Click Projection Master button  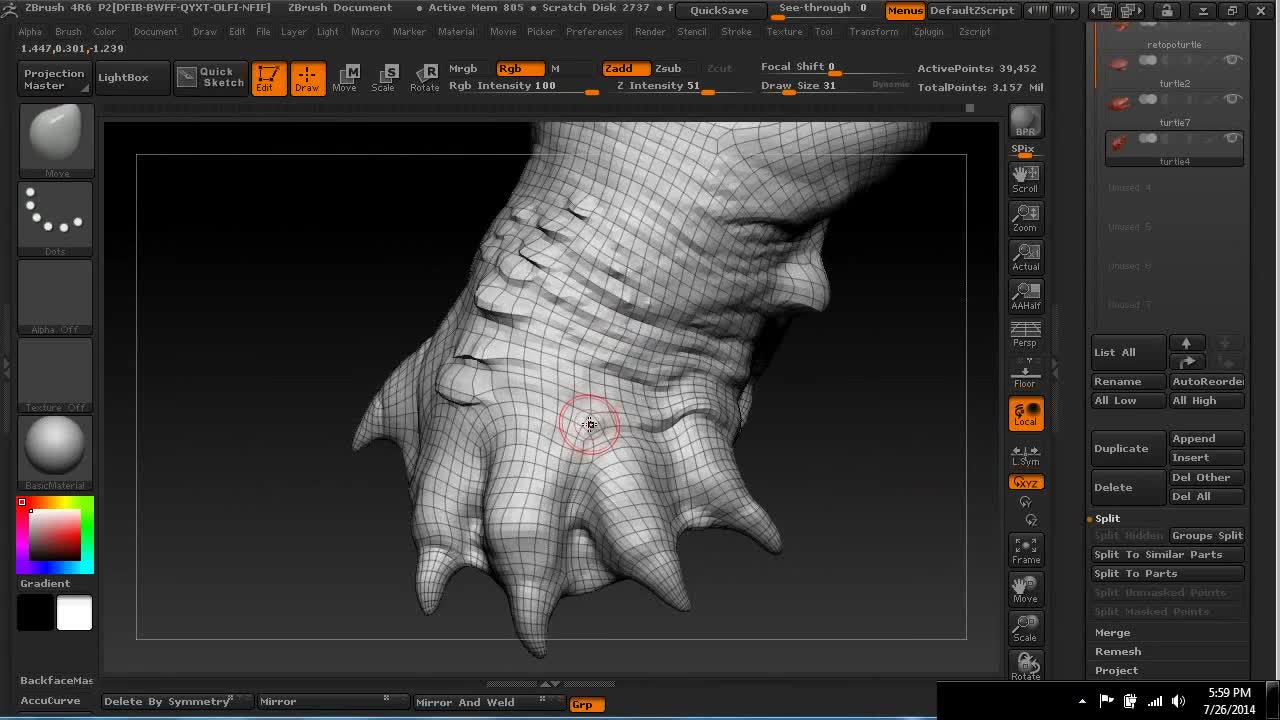coord(54,79)
